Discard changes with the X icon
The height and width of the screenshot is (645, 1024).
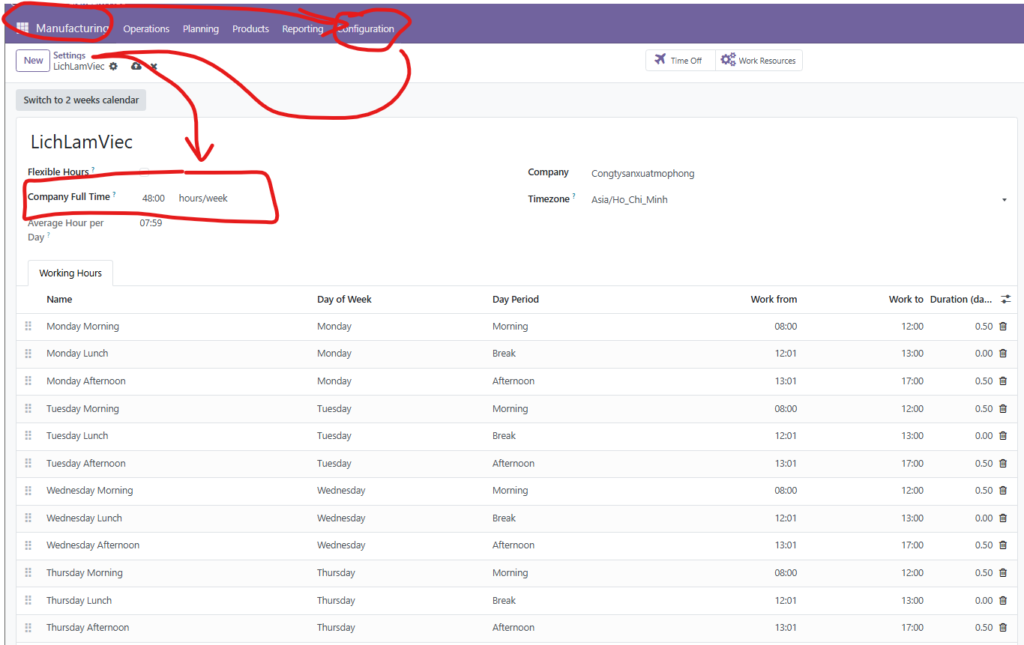pos(154,67)
